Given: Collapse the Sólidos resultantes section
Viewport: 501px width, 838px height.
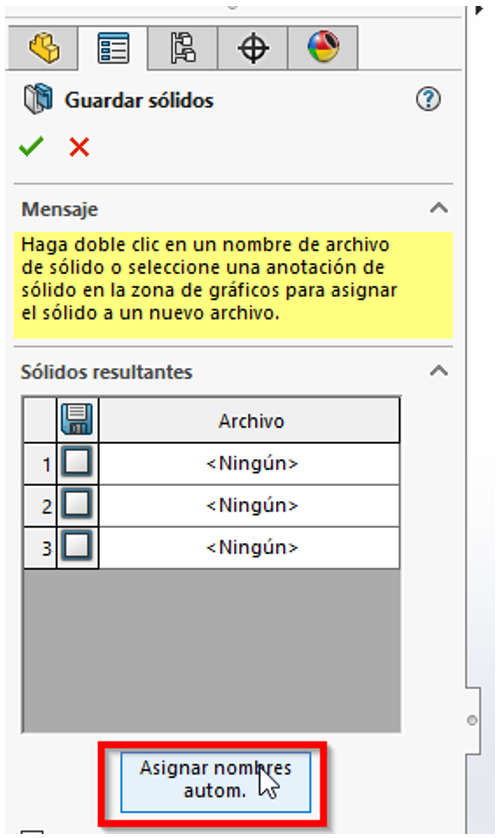Looking at the screenshot, I should point(439,371).
